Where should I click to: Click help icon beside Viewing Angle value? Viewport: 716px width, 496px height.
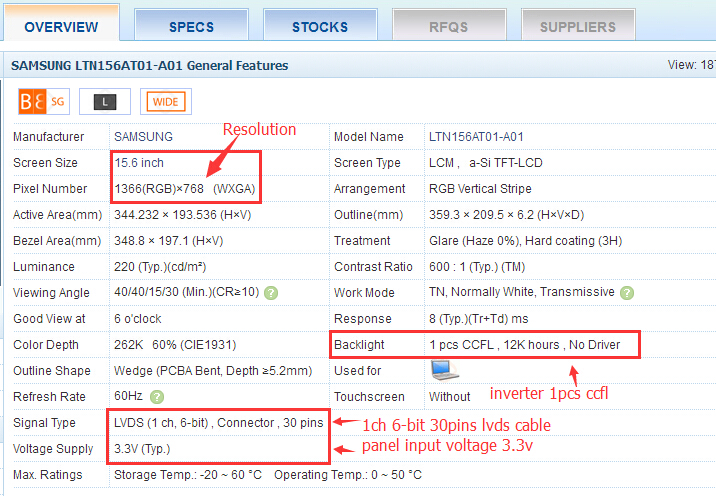point(271,293)
